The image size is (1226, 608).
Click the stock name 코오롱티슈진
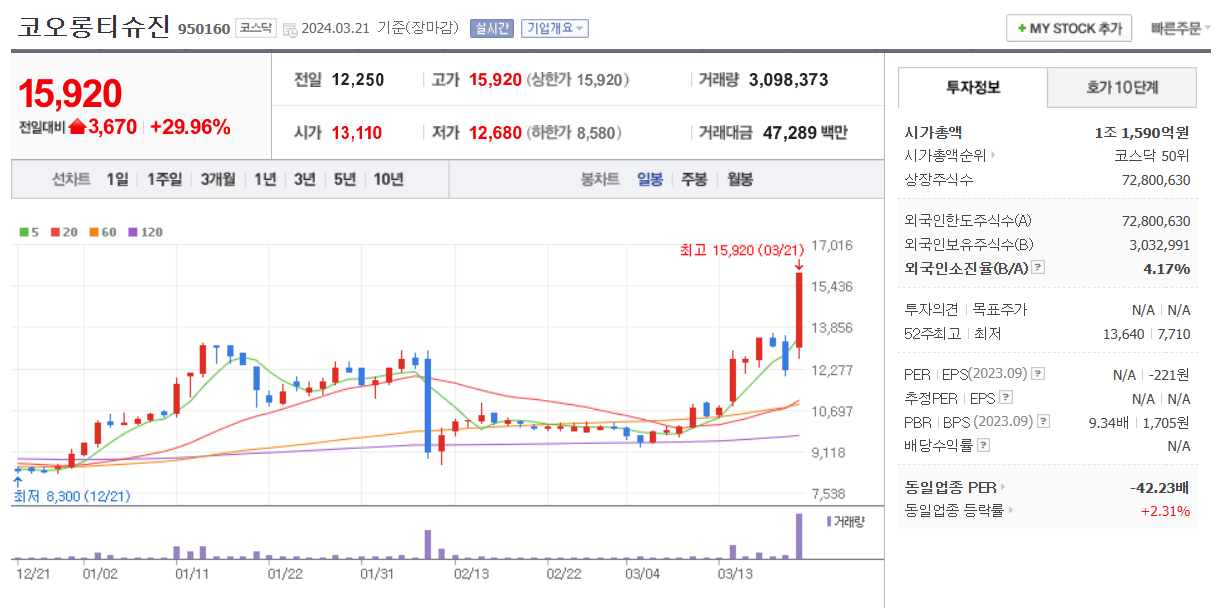point(93,27)
